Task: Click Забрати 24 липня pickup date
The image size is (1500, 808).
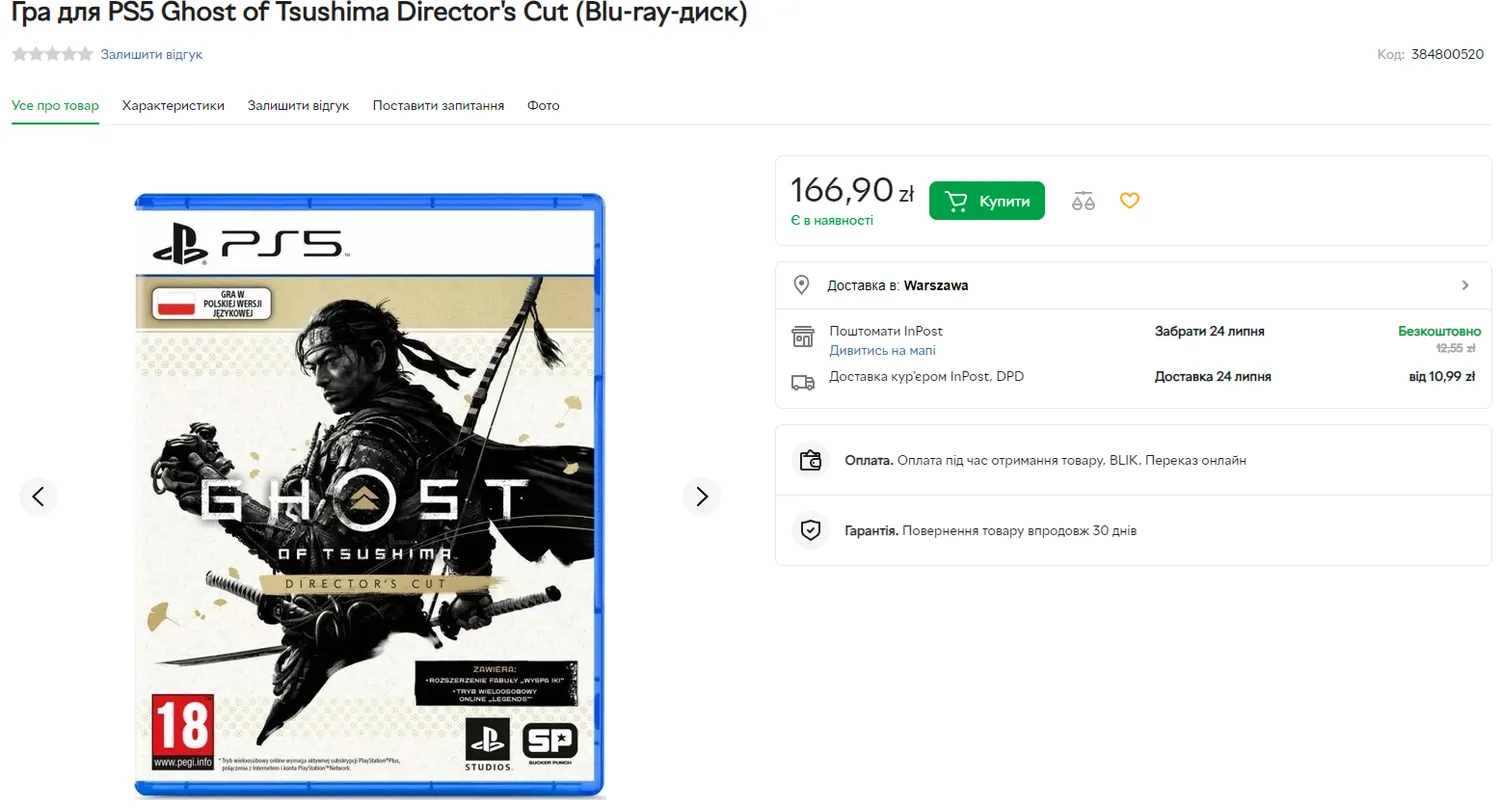Action: point(1209,331)
